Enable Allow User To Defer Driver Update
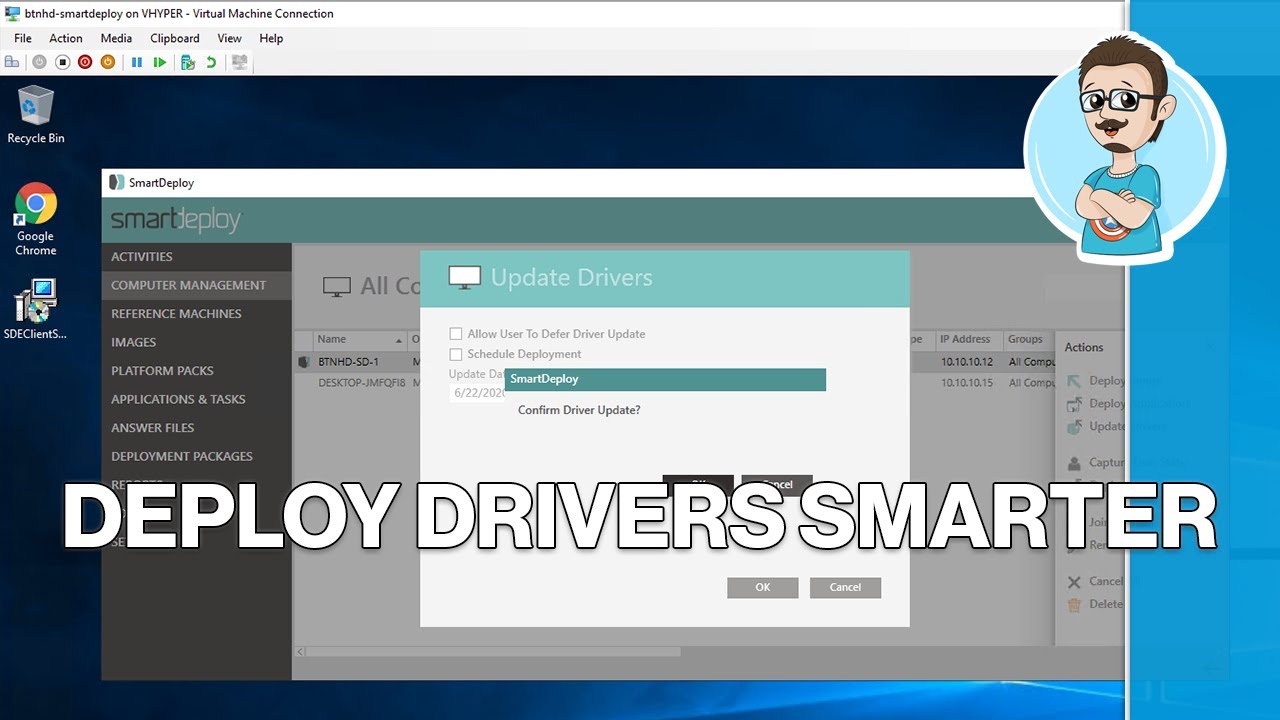The width and height of the screenshot is (1280, 720). pyautogui.click(x=456, y=334)
